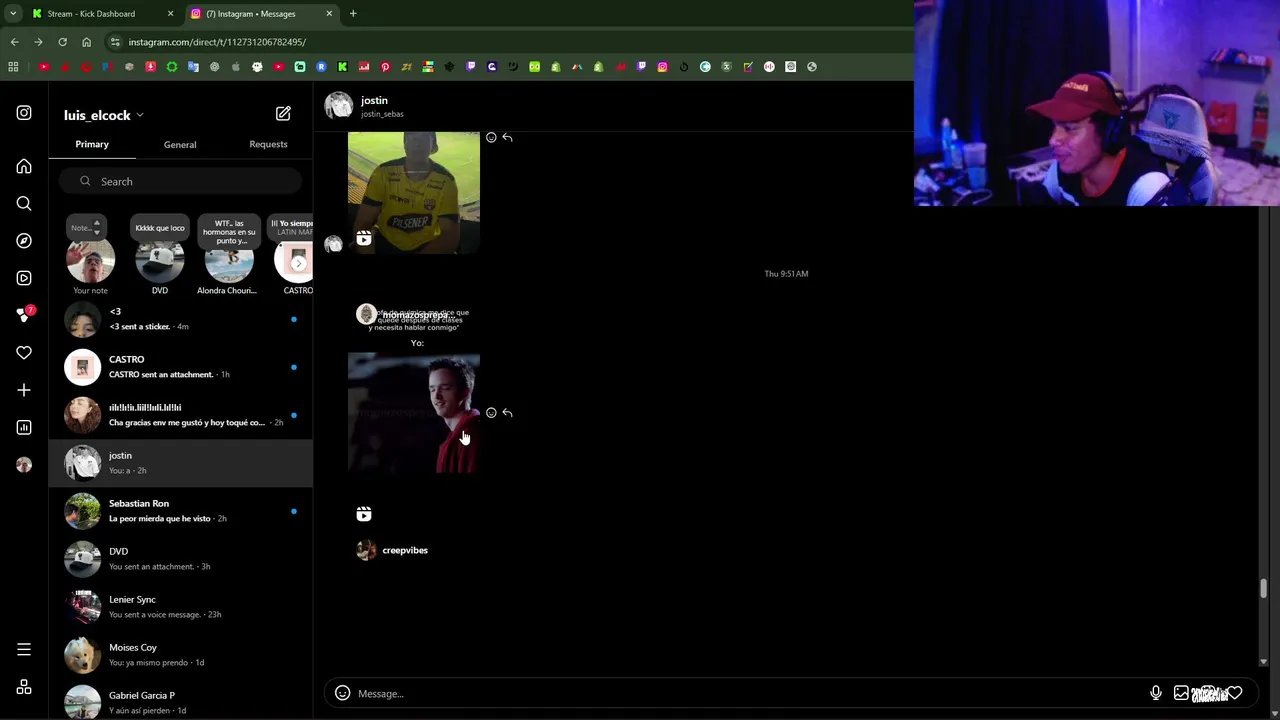Open chat saying Cha gracias env me gustó
The width and height of the screenshot is (1280, 720).
pos(181,415)
